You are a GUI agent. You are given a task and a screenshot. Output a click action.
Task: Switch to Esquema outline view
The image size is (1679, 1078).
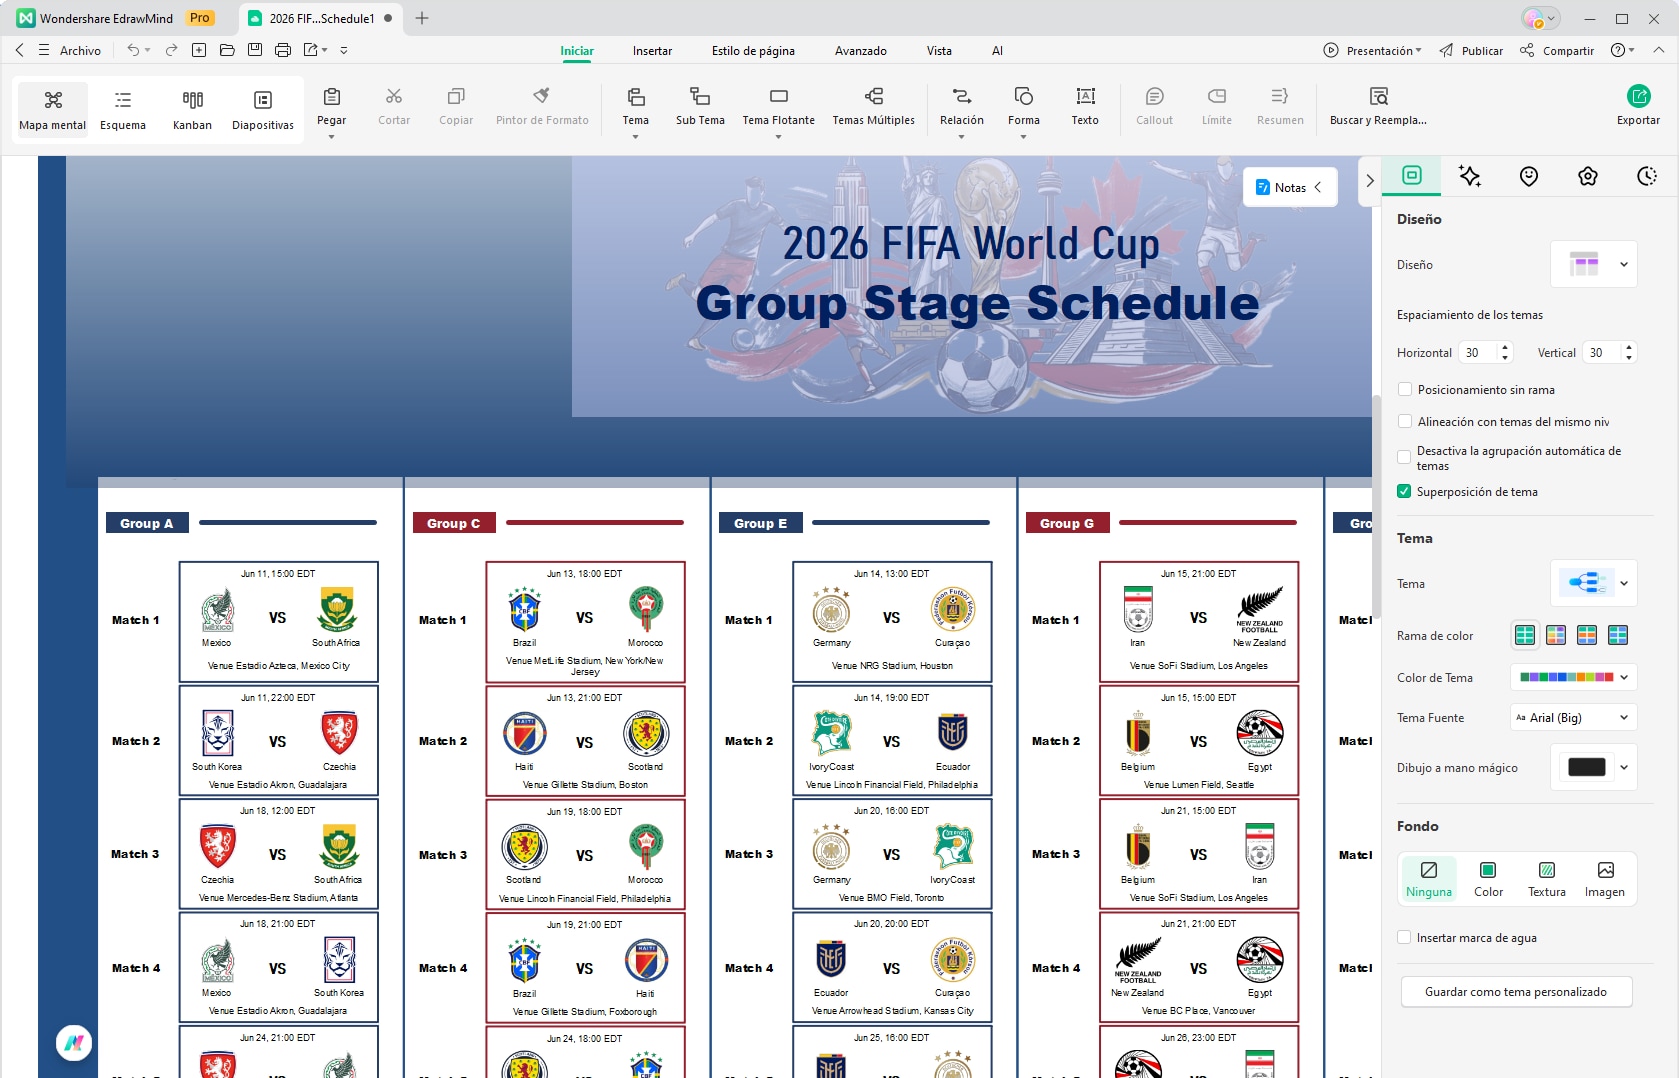123,110
